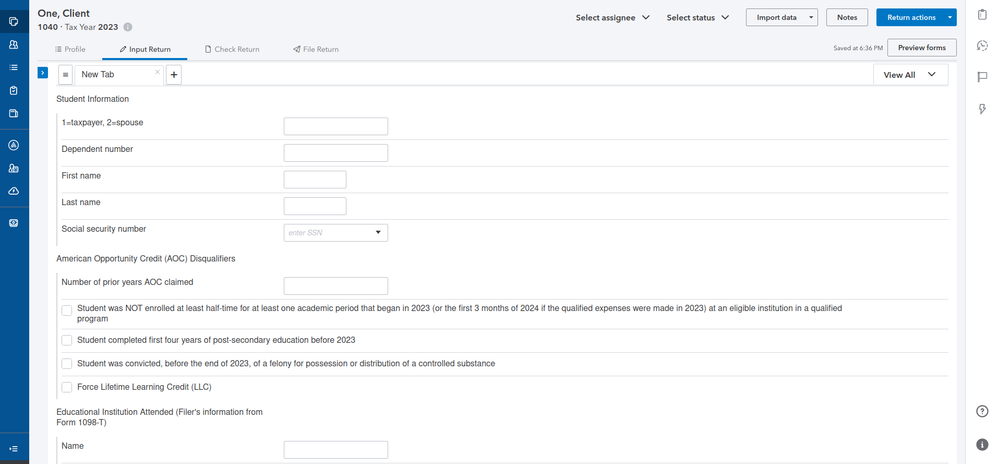Open the flag icon in right panel
Screen dimensions: 998x464
pos(982,77)
